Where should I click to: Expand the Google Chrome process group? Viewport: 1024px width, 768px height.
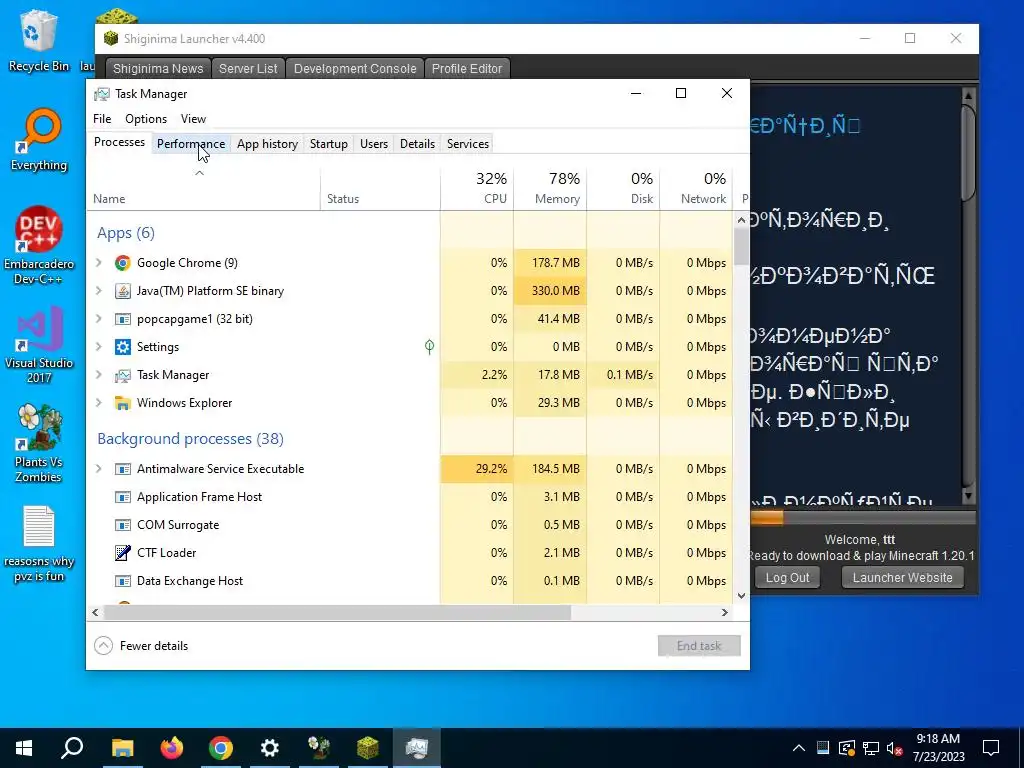tap(99, 263)
